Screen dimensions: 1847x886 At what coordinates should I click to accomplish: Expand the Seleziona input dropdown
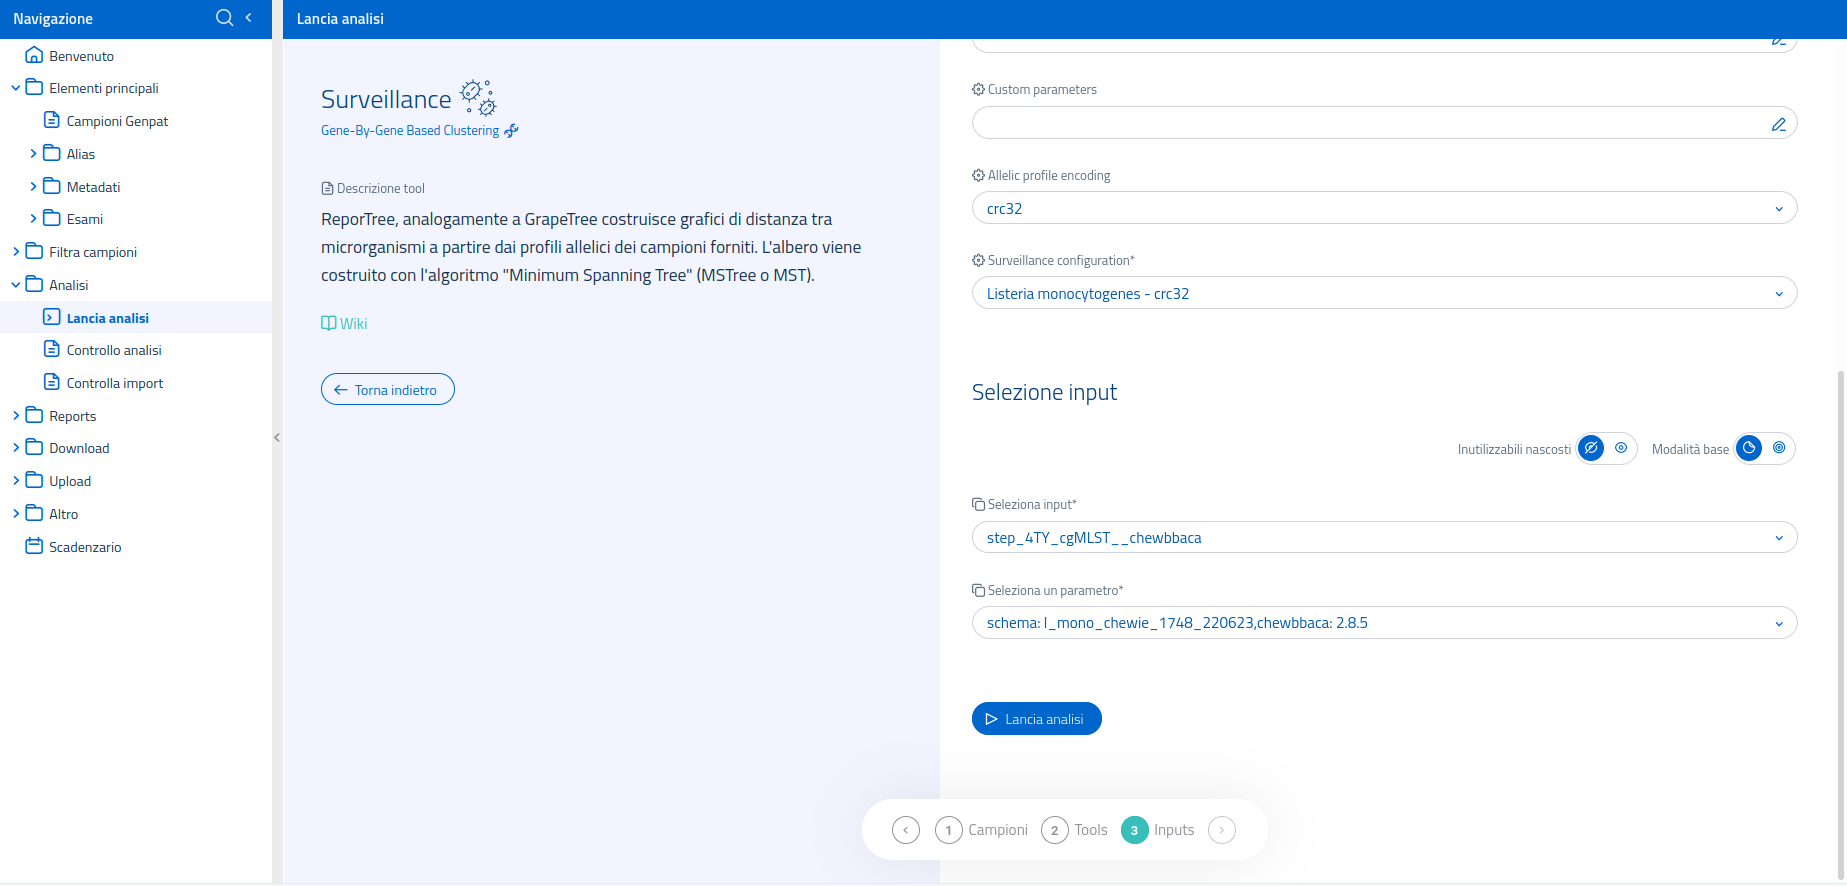coord(1383,538)
